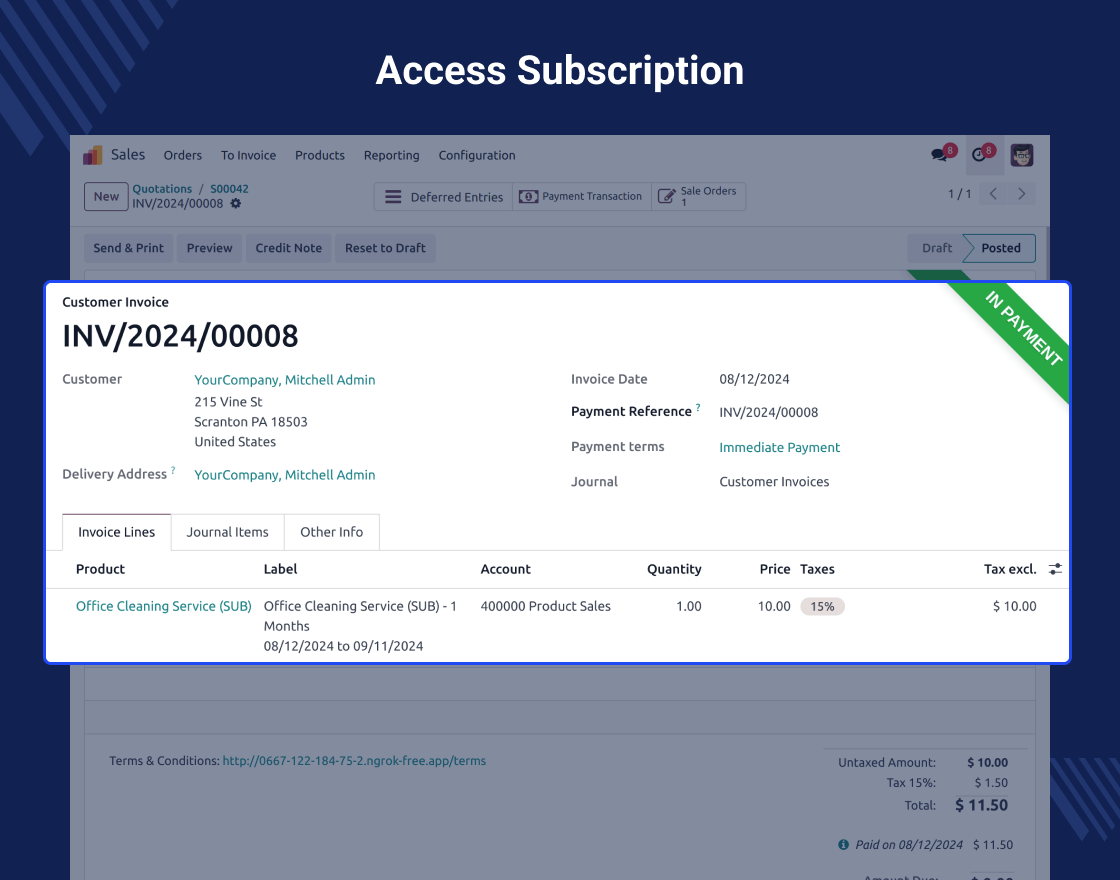Go to previous record arrow
The width and height of the screenshot is (1120, 880).
(x=993, y=194)
